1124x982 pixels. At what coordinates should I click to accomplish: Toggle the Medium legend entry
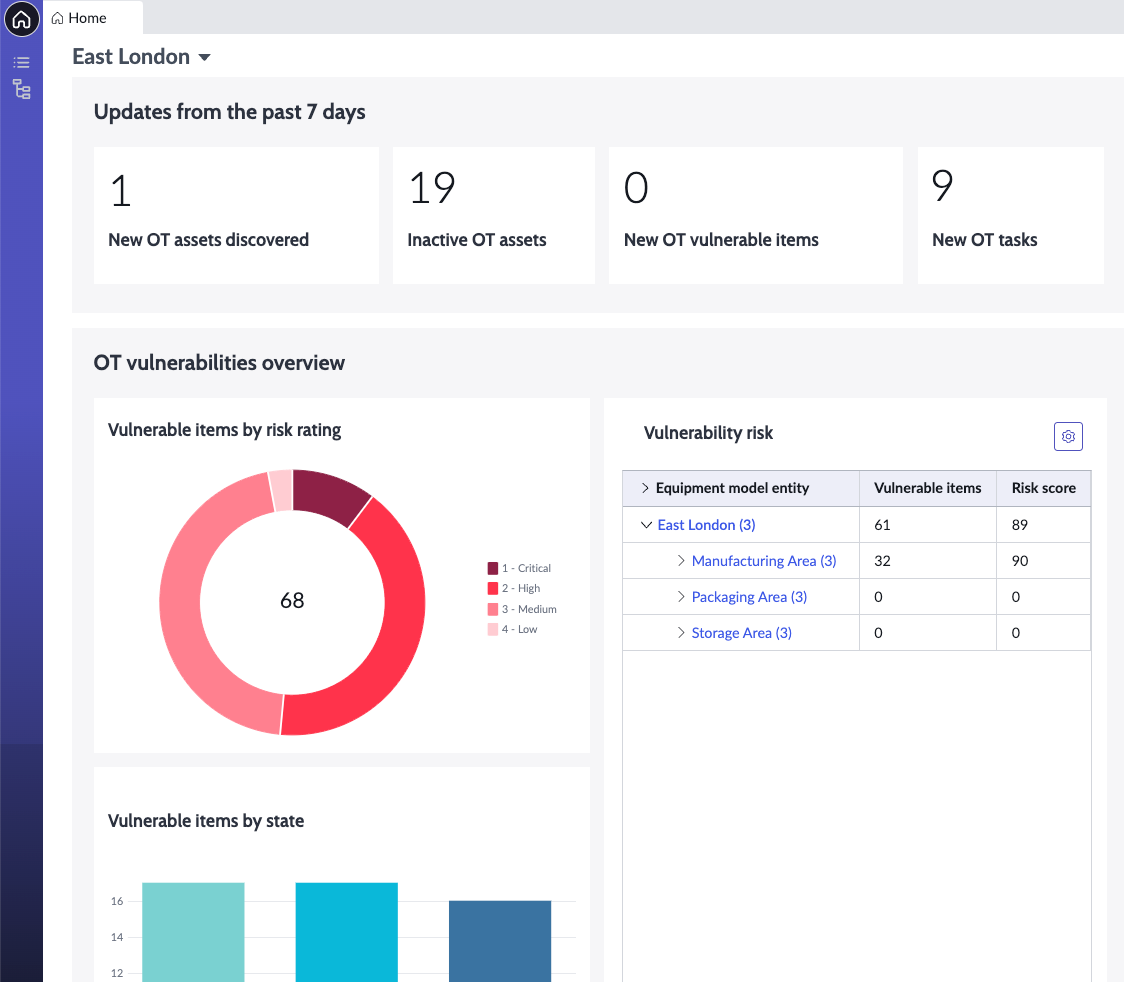click(x=522, y=609)
